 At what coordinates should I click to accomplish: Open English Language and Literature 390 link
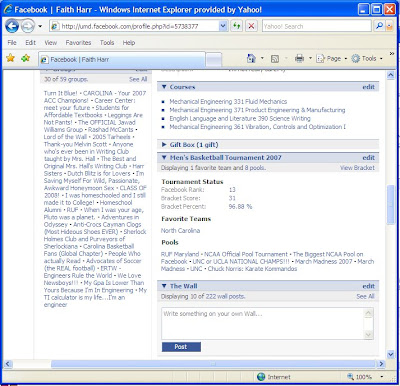coord(240,118)
